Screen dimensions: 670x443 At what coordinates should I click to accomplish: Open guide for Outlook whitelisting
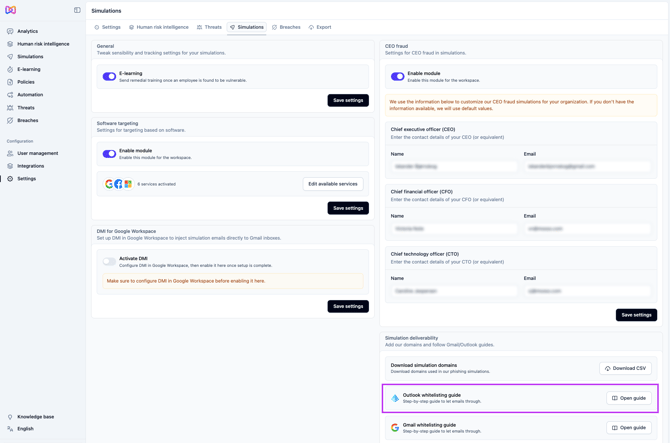point(629,398)
